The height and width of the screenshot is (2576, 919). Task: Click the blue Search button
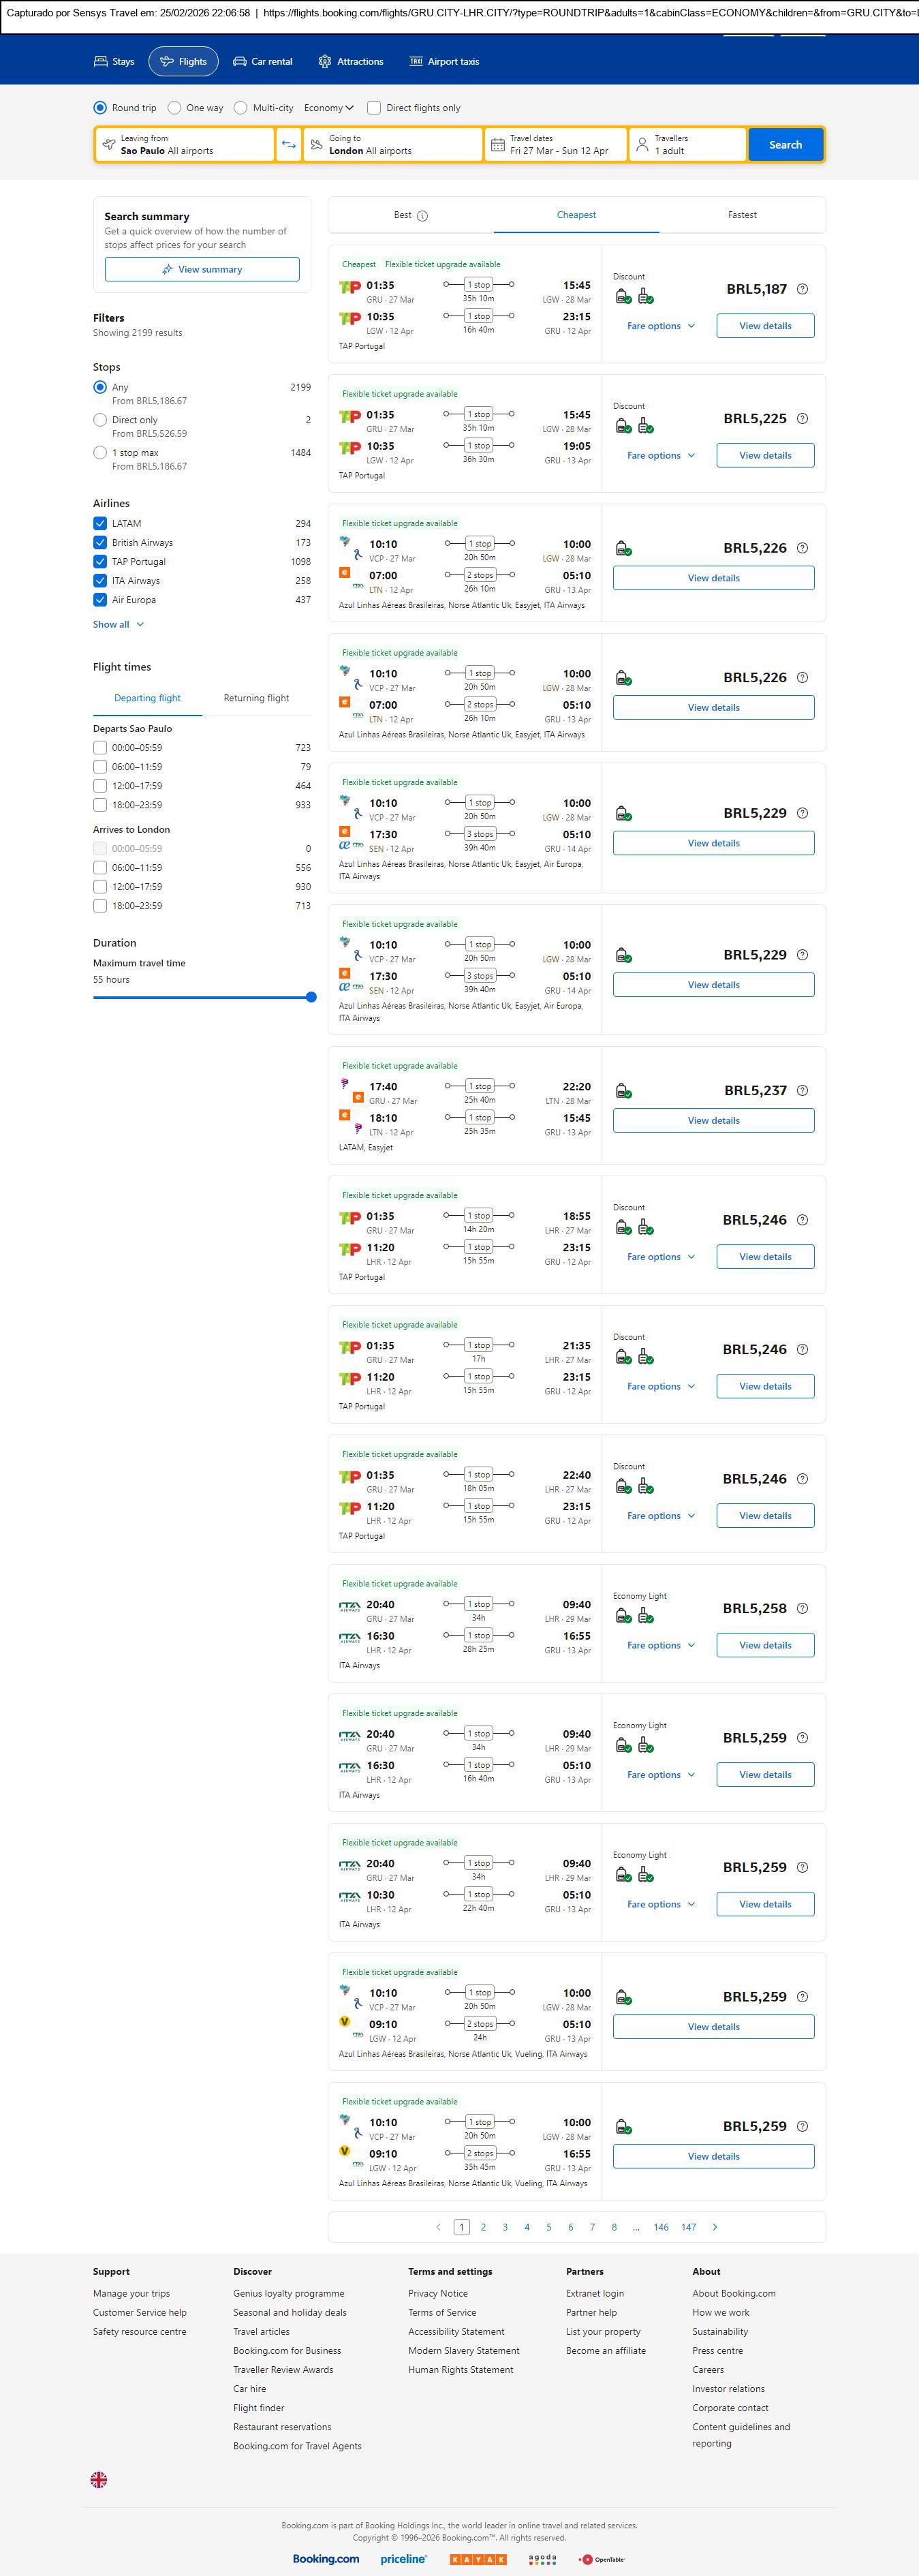pos(785,145)
